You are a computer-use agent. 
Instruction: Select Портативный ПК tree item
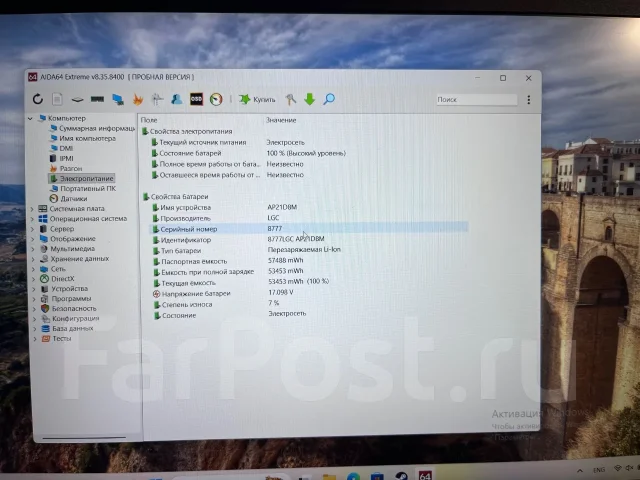83,189
